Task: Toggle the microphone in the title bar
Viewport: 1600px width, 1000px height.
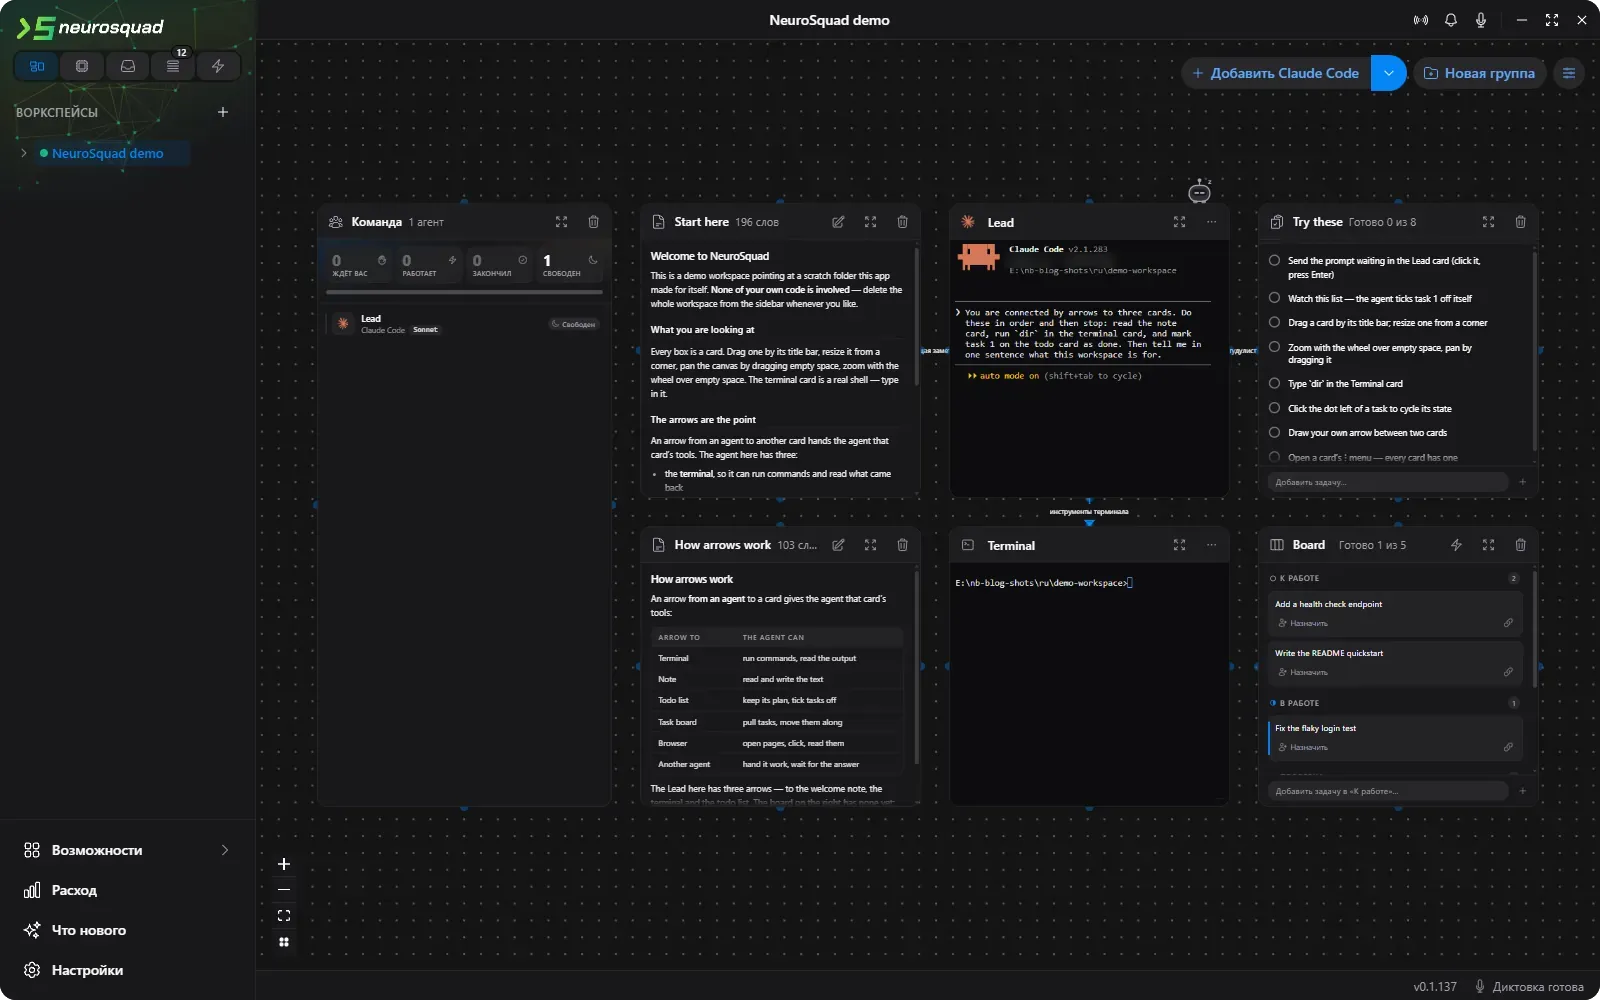Action: coord(1481,20)
